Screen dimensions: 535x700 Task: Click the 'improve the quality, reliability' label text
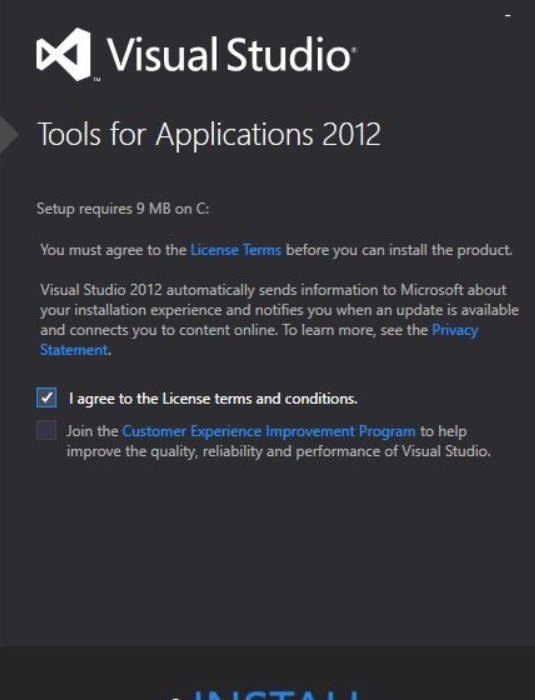(279, 451)
